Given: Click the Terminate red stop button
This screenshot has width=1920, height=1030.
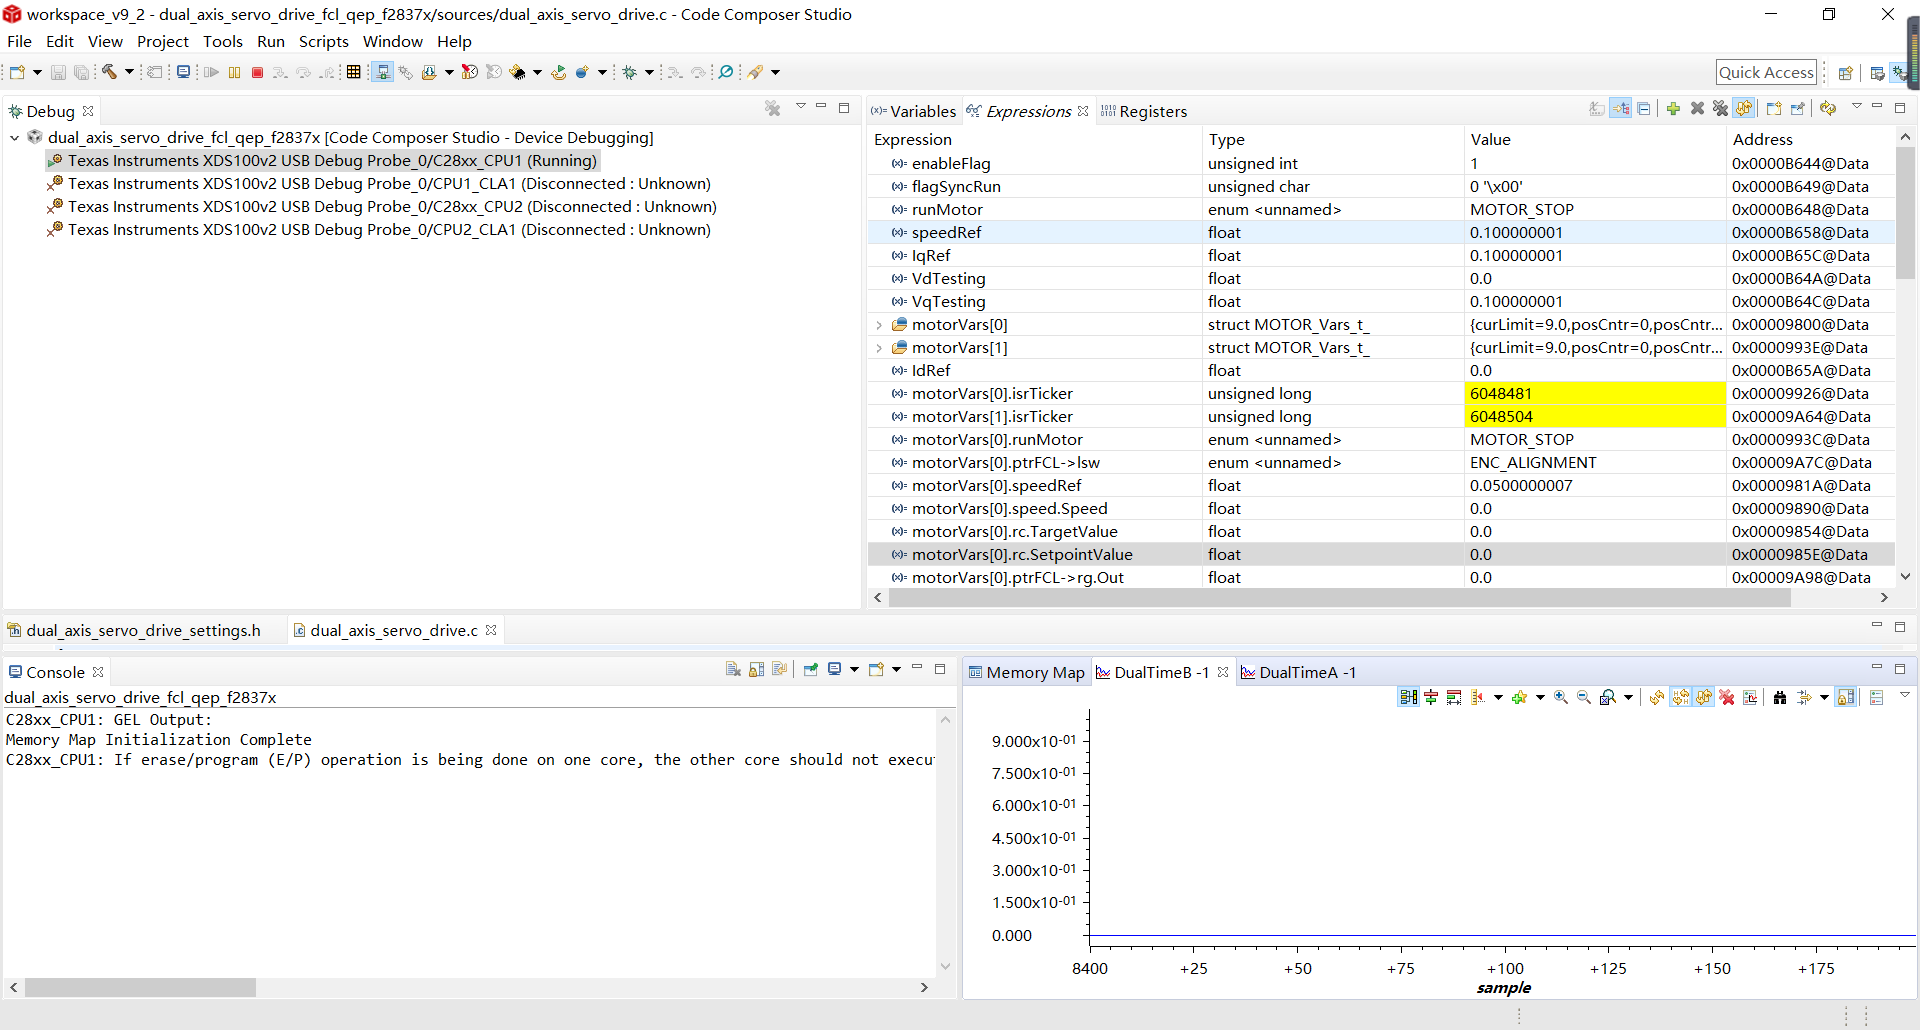Looking at the screenshot, I should 257,72.
